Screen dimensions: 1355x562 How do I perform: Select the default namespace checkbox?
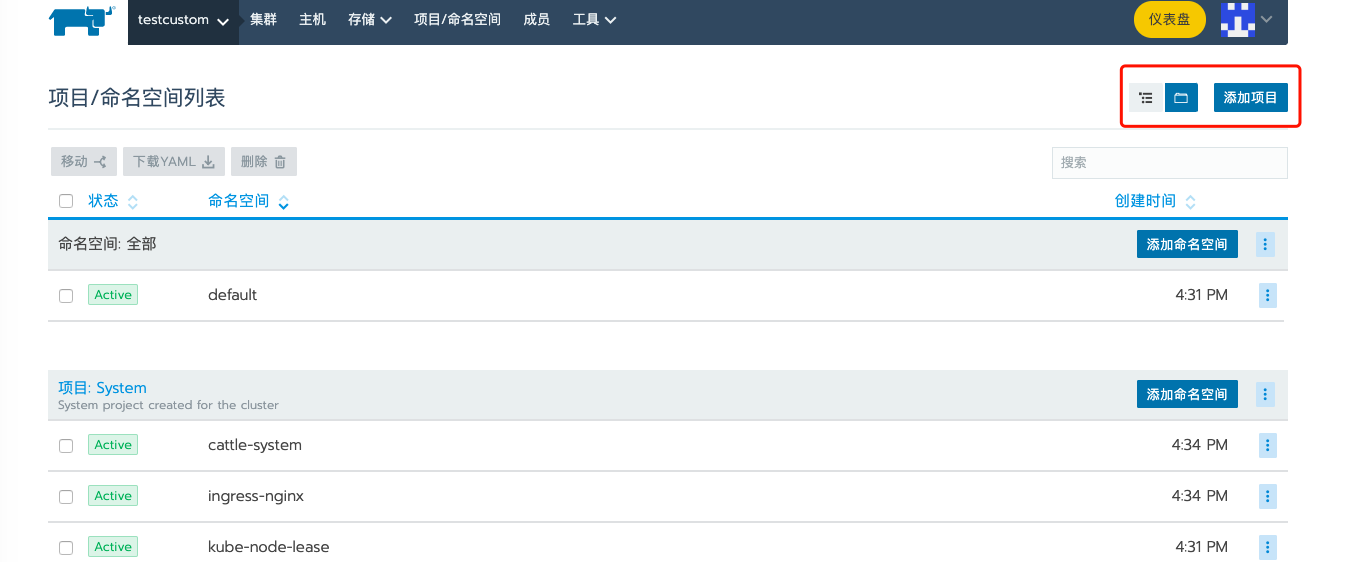tap(66, 296)
